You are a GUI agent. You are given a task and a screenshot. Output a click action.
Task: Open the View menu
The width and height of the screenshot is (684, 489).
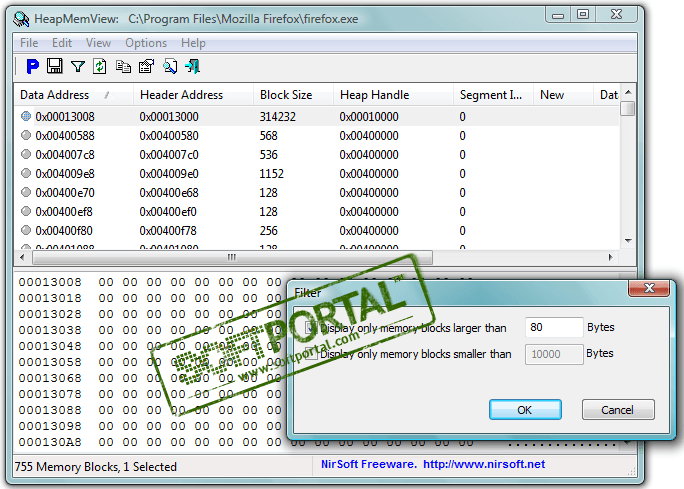tap(98, 43)
